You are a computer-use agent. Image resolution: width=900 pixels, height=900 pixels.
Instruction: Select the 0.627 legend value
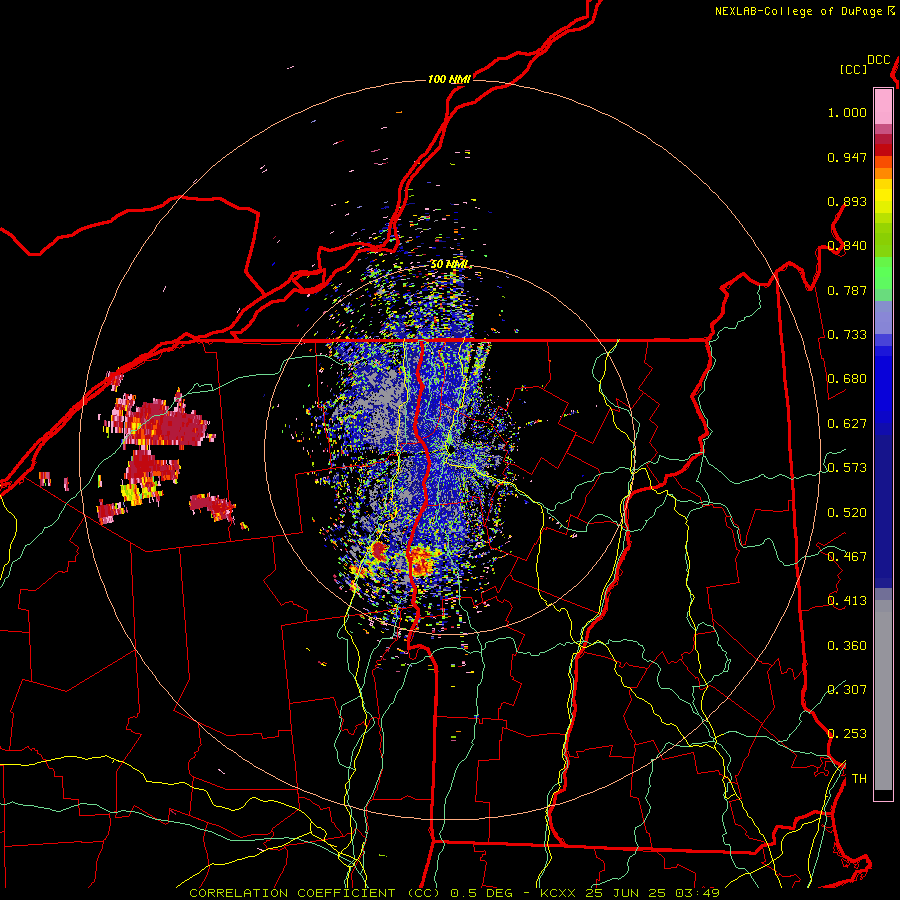[847, 424]
